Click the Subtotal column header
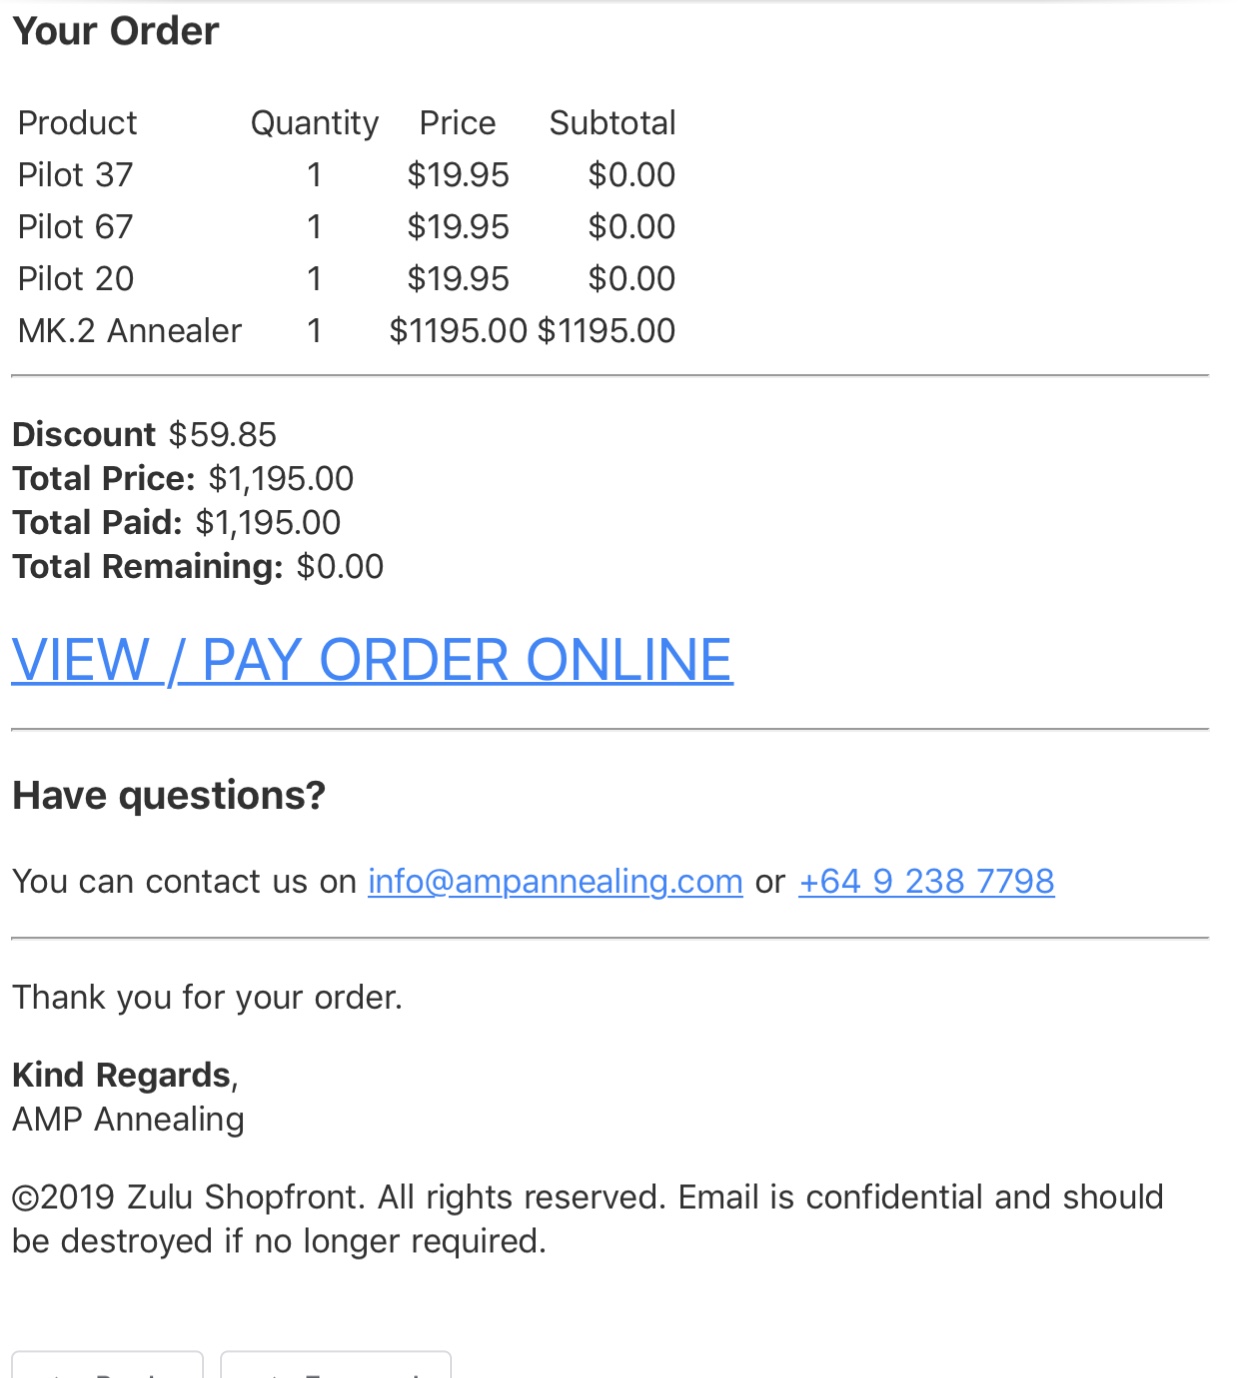Screen dimensions: 1241x1378 pos(613,123)
